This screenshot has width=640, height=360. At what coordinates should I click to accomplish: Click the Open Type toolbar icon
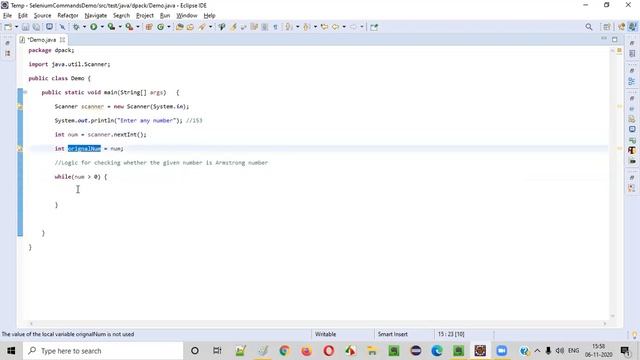[x=179, y=27]
